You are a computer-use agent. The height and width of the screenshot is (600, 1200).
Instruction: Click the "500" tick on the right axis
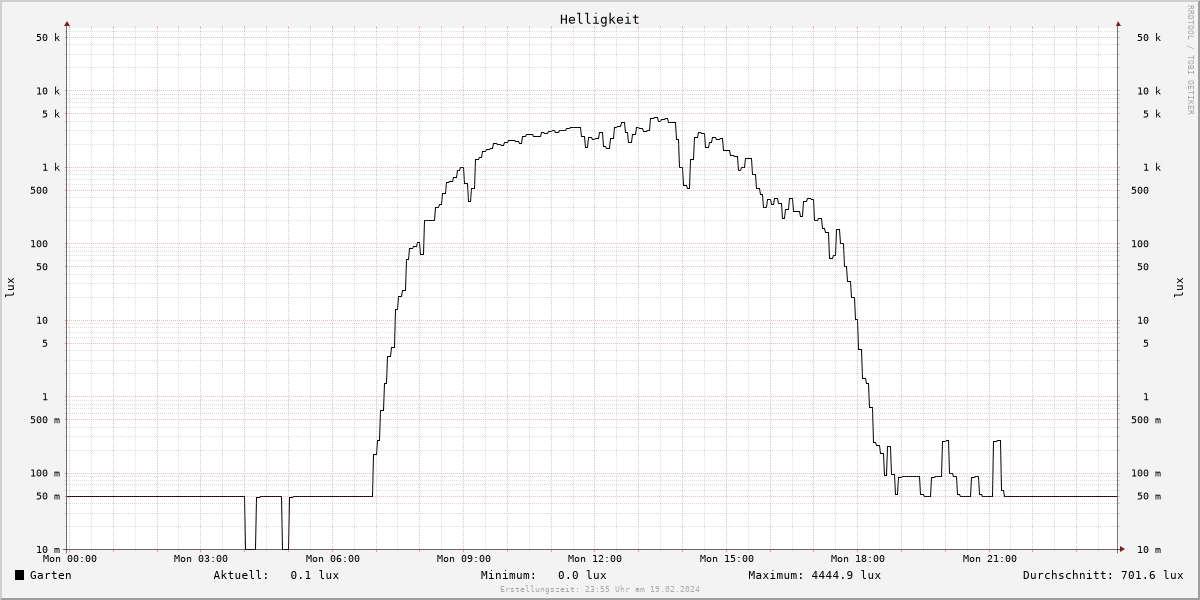[1140, 190]
